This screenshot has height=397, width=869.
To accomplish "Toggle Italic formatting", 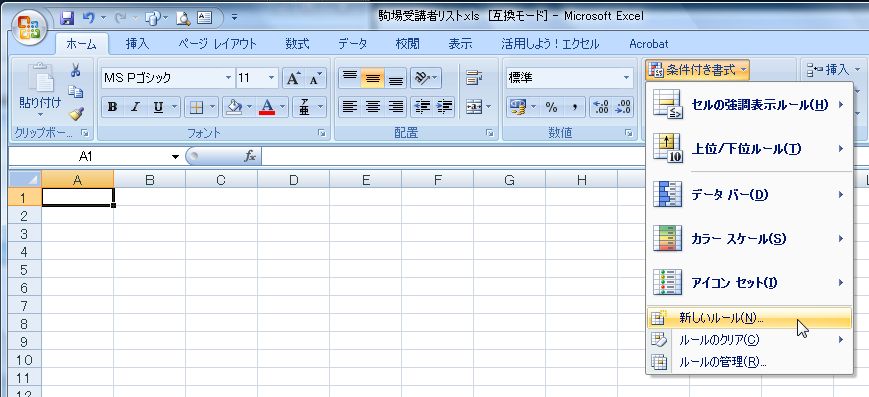I will (135, 107).
